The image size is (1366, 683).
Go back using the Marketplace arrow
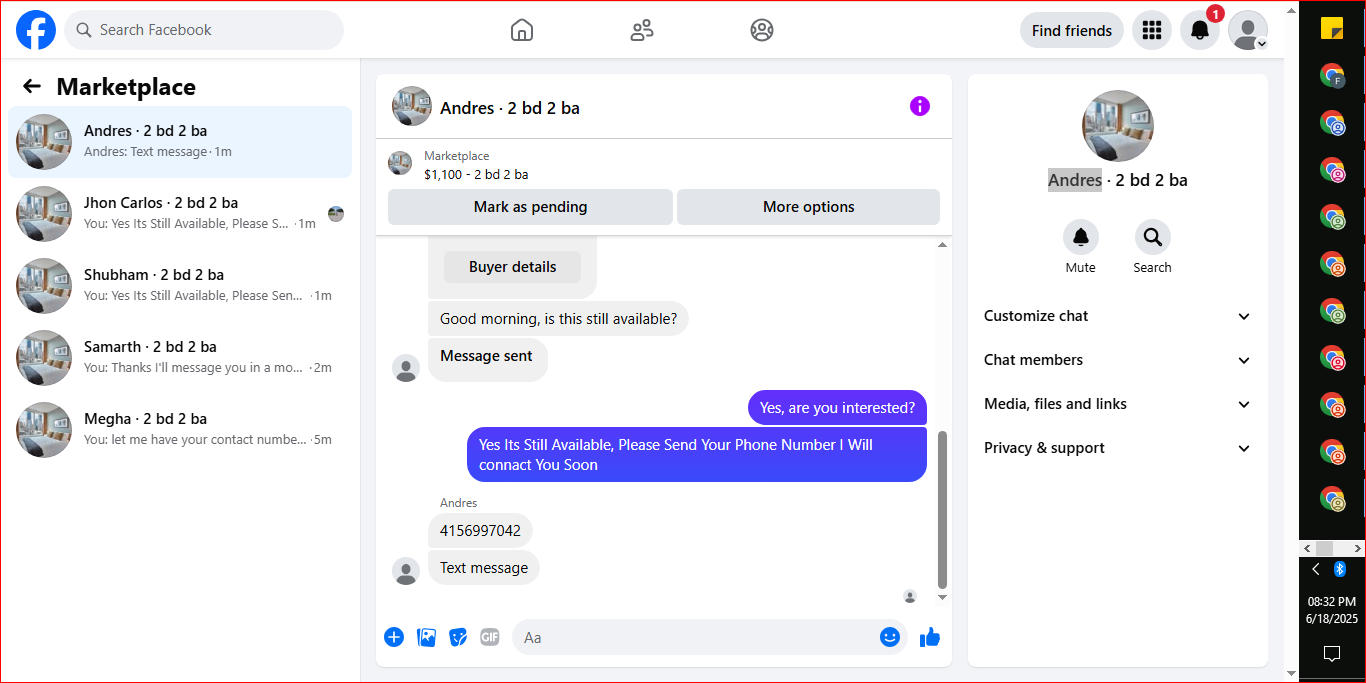32,87
